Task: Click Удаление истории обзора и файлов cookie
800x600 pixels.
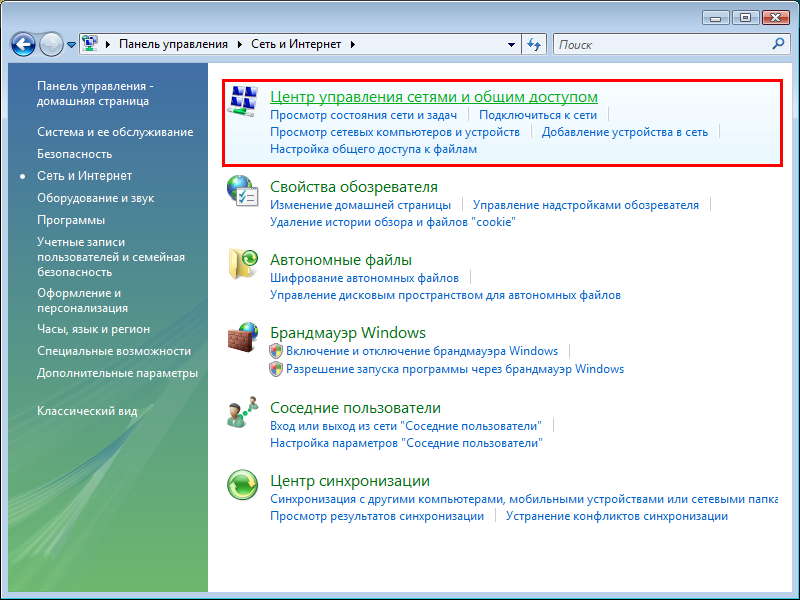Action: click(393, 222)
